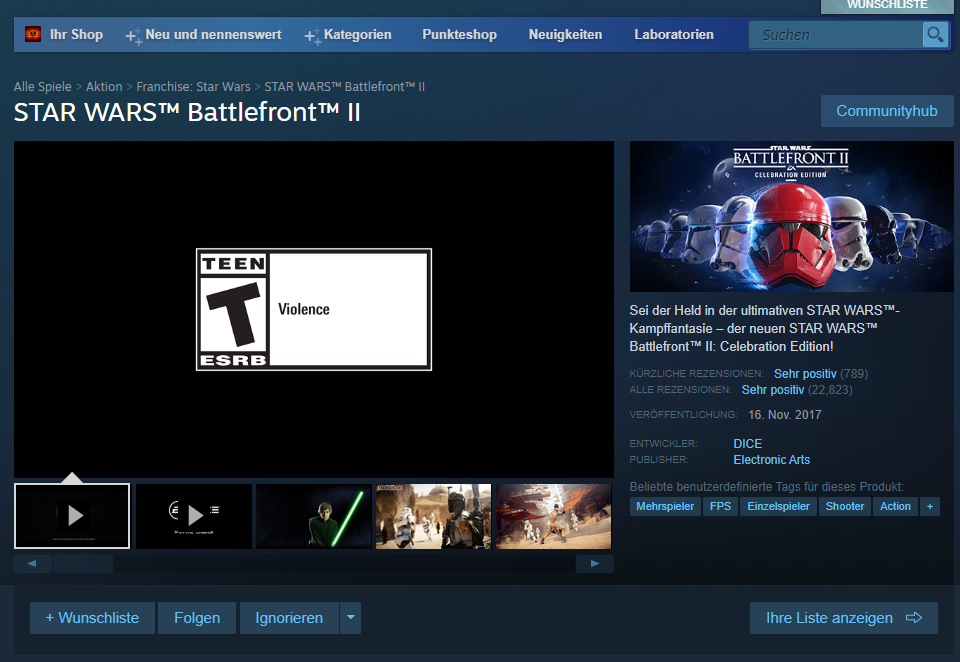Select the Mehrspieler tag
The width and height of the screenshot is (960, 662).
pos(665,506)
